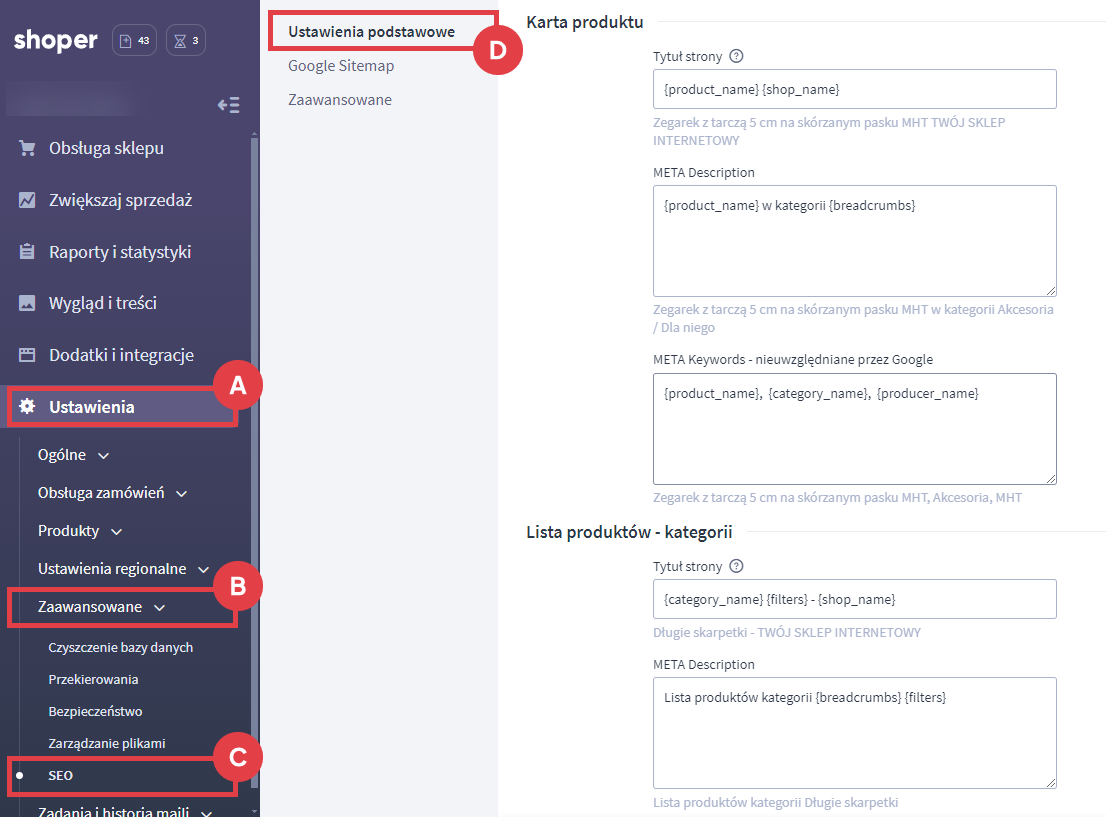Click the sidebar vertical scrollbar
Viewport: 1106px width, 817px height.
tap(255, 462)
